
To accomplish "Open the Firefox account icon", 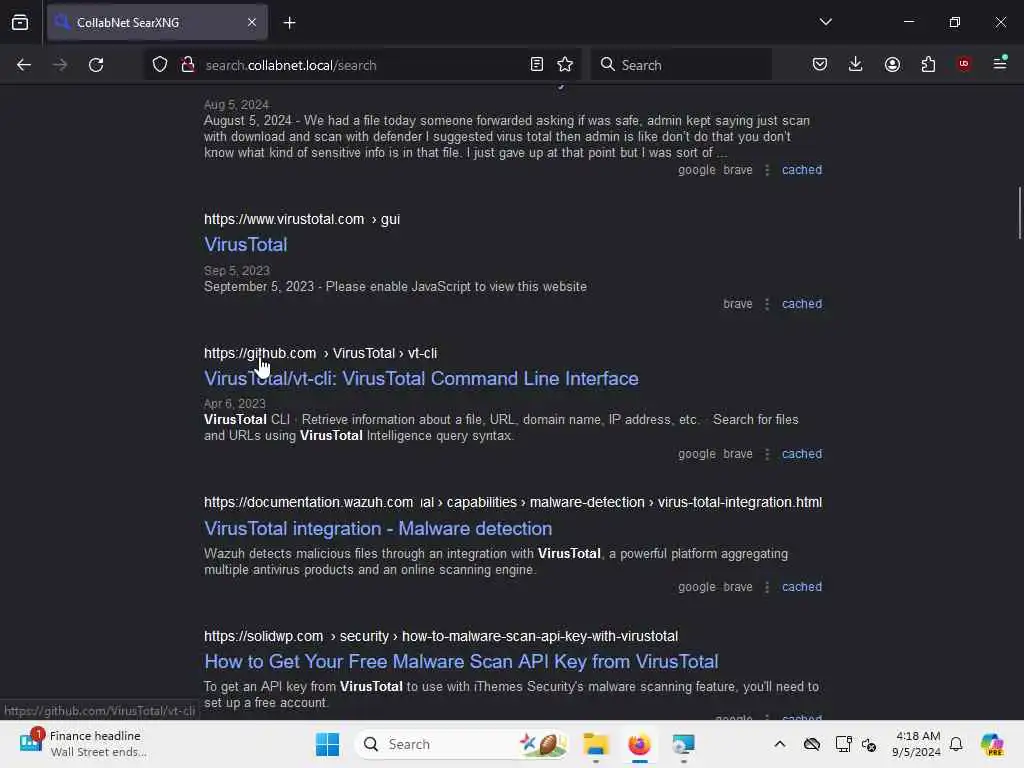I will click(892, 64).
